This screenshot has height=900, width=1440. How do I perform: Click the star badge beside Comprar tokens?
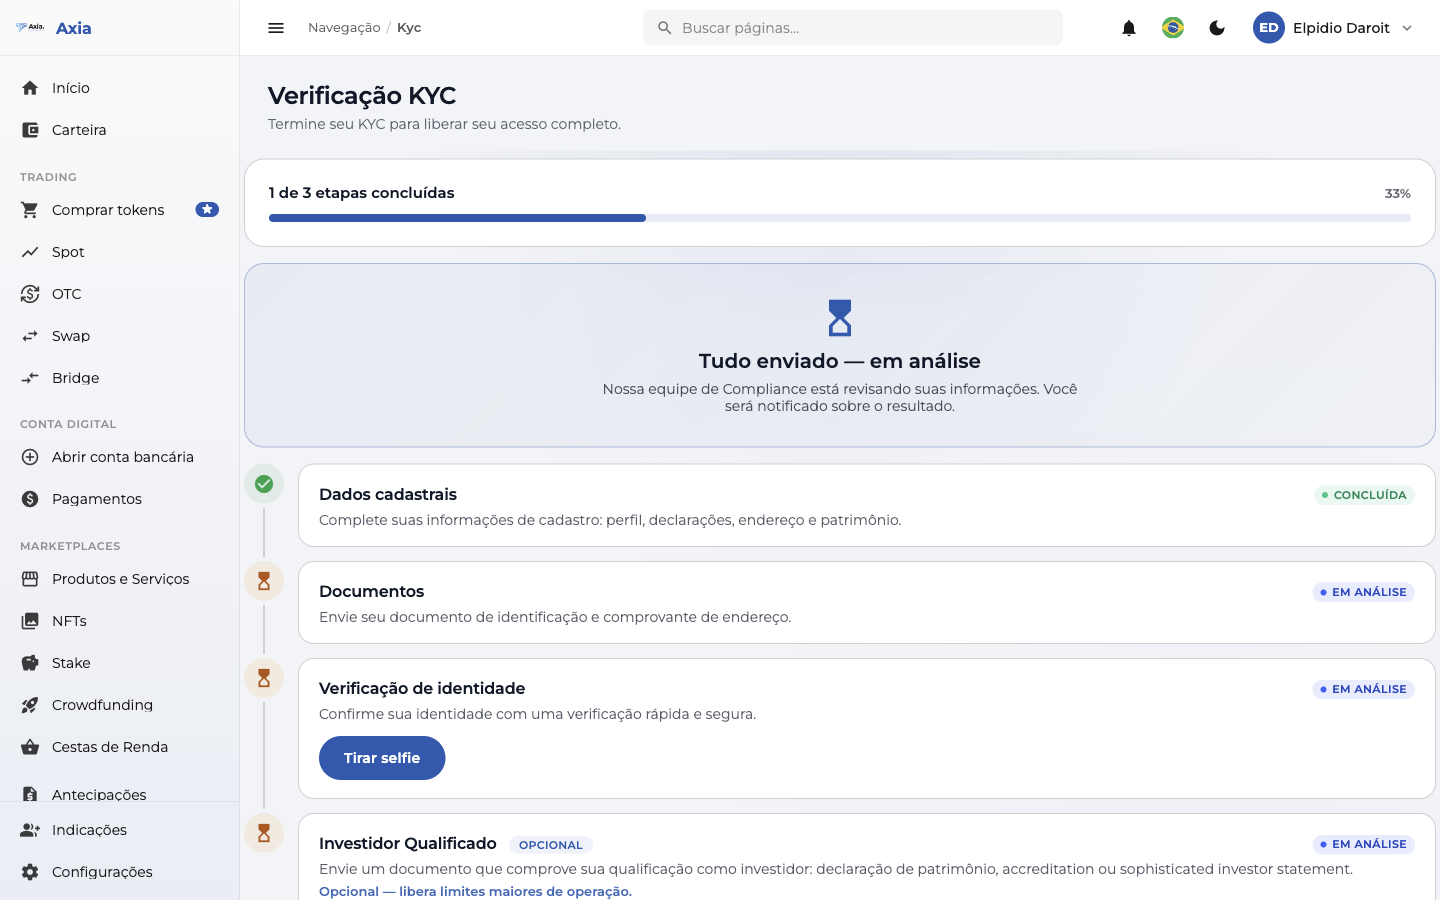(x=207, y=210)
